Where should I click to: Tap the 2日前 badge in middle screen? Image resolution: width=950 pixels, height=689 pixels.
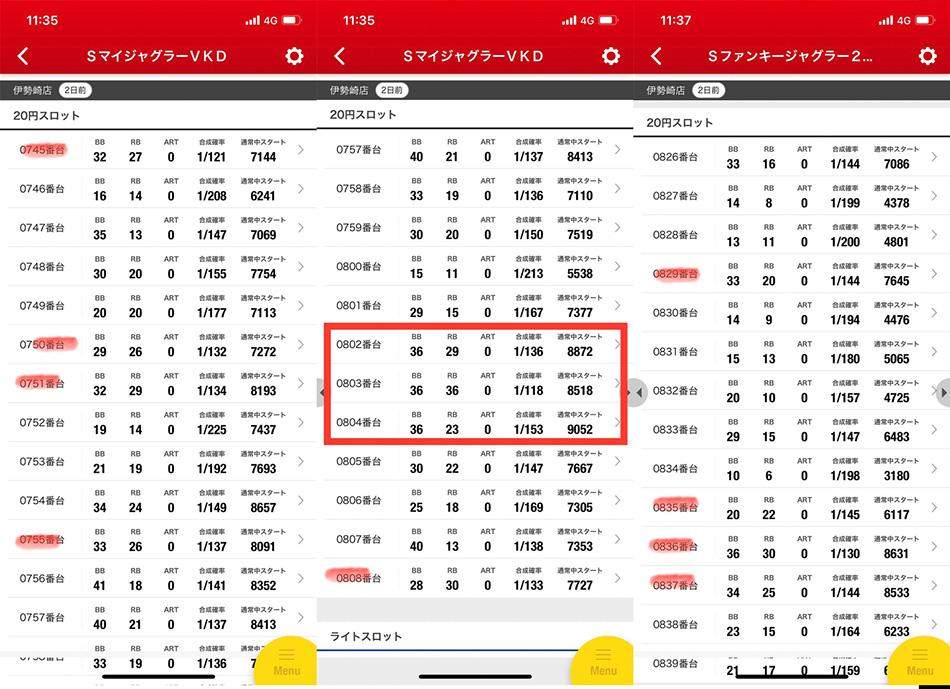(x=391, y=90)
